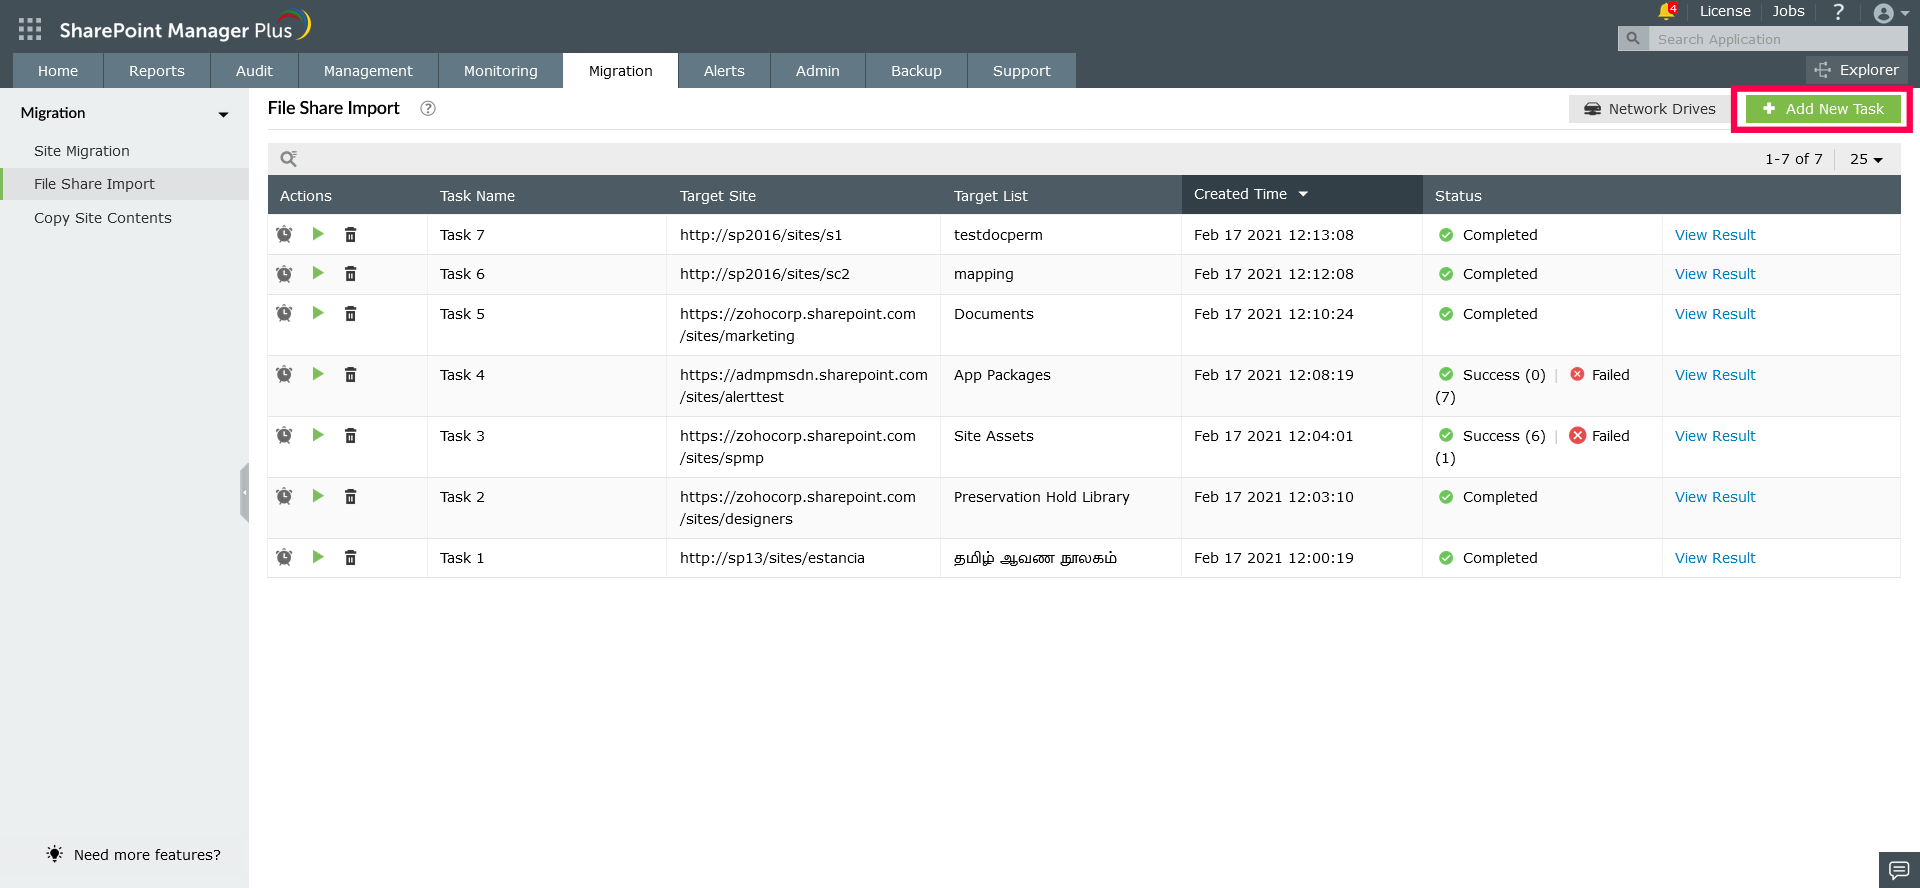
Task: Click the Search Application input field
Action: (1778, 39)
